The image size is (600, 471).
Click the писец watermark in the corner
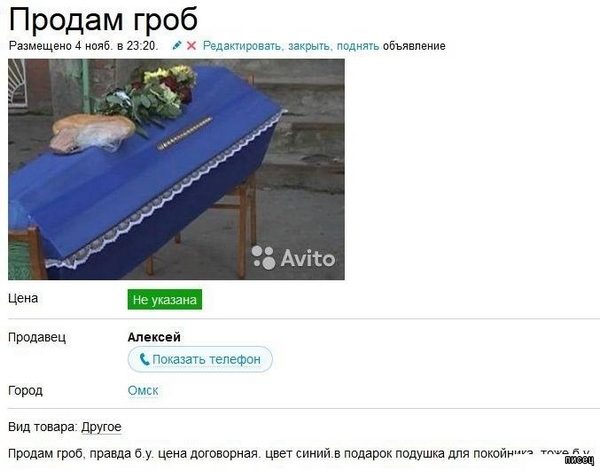click(579, 460)
